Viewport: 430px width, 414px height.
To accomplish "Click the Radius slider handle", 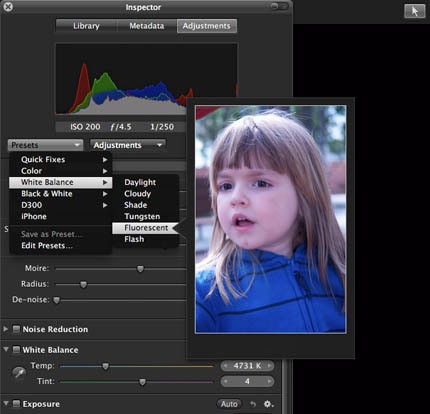I will click(x=83, y=284).
